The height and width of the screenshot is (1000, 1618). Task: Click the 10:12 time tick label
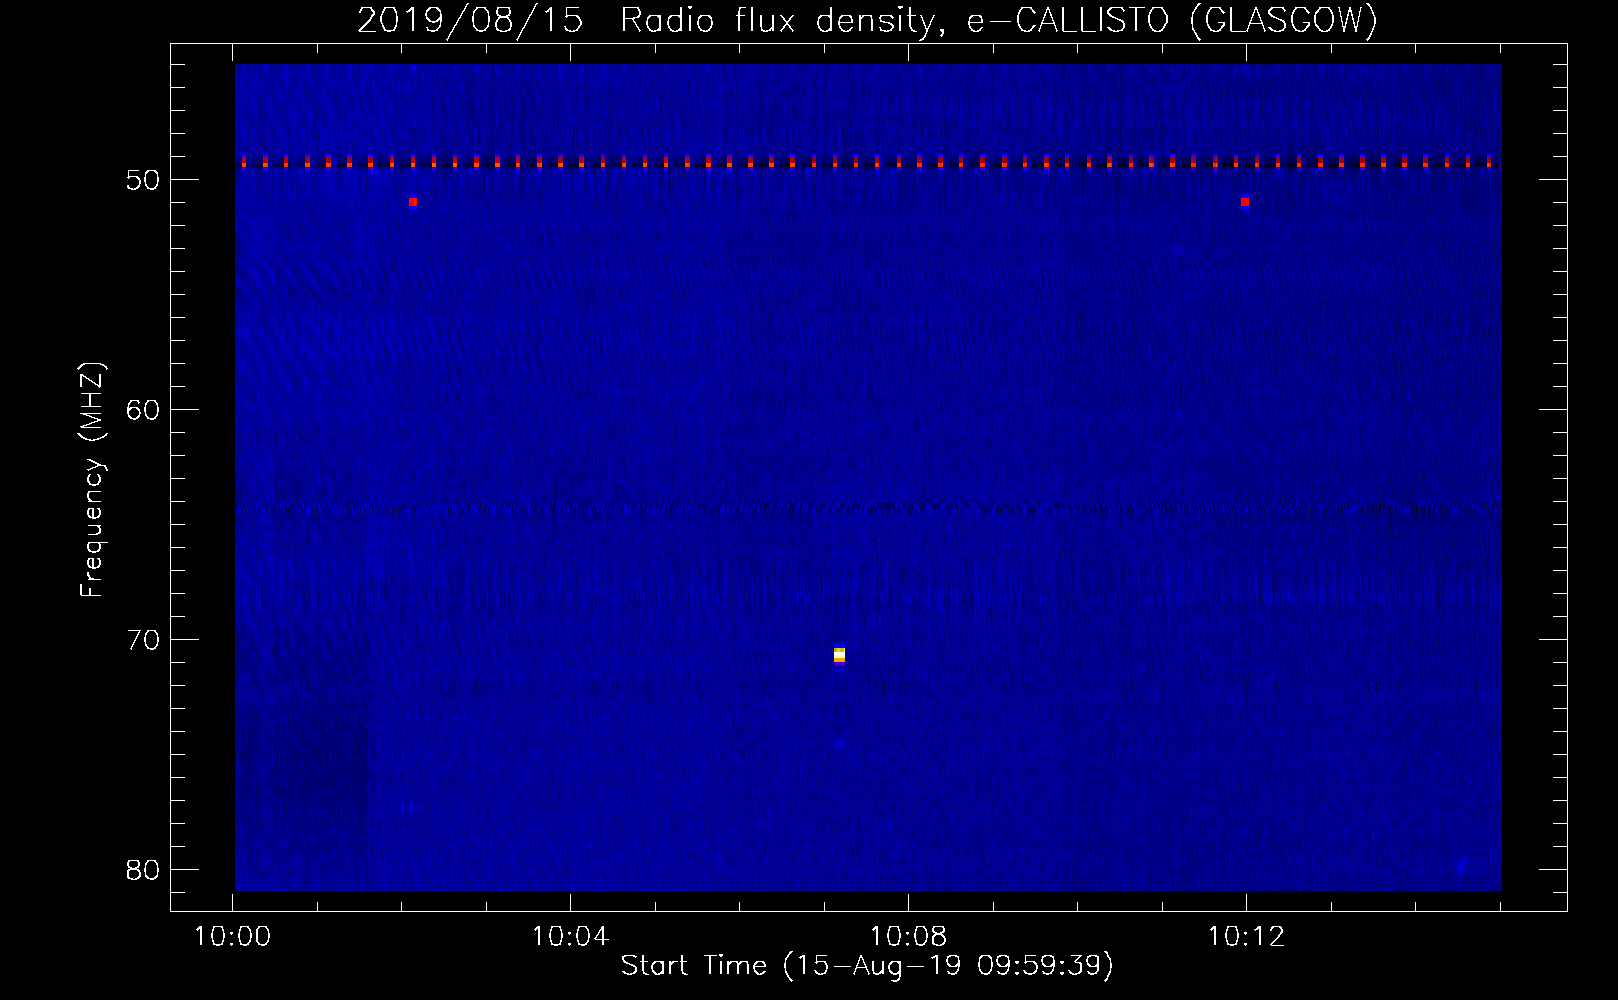pyautogui.click(x=1246, y=937)
